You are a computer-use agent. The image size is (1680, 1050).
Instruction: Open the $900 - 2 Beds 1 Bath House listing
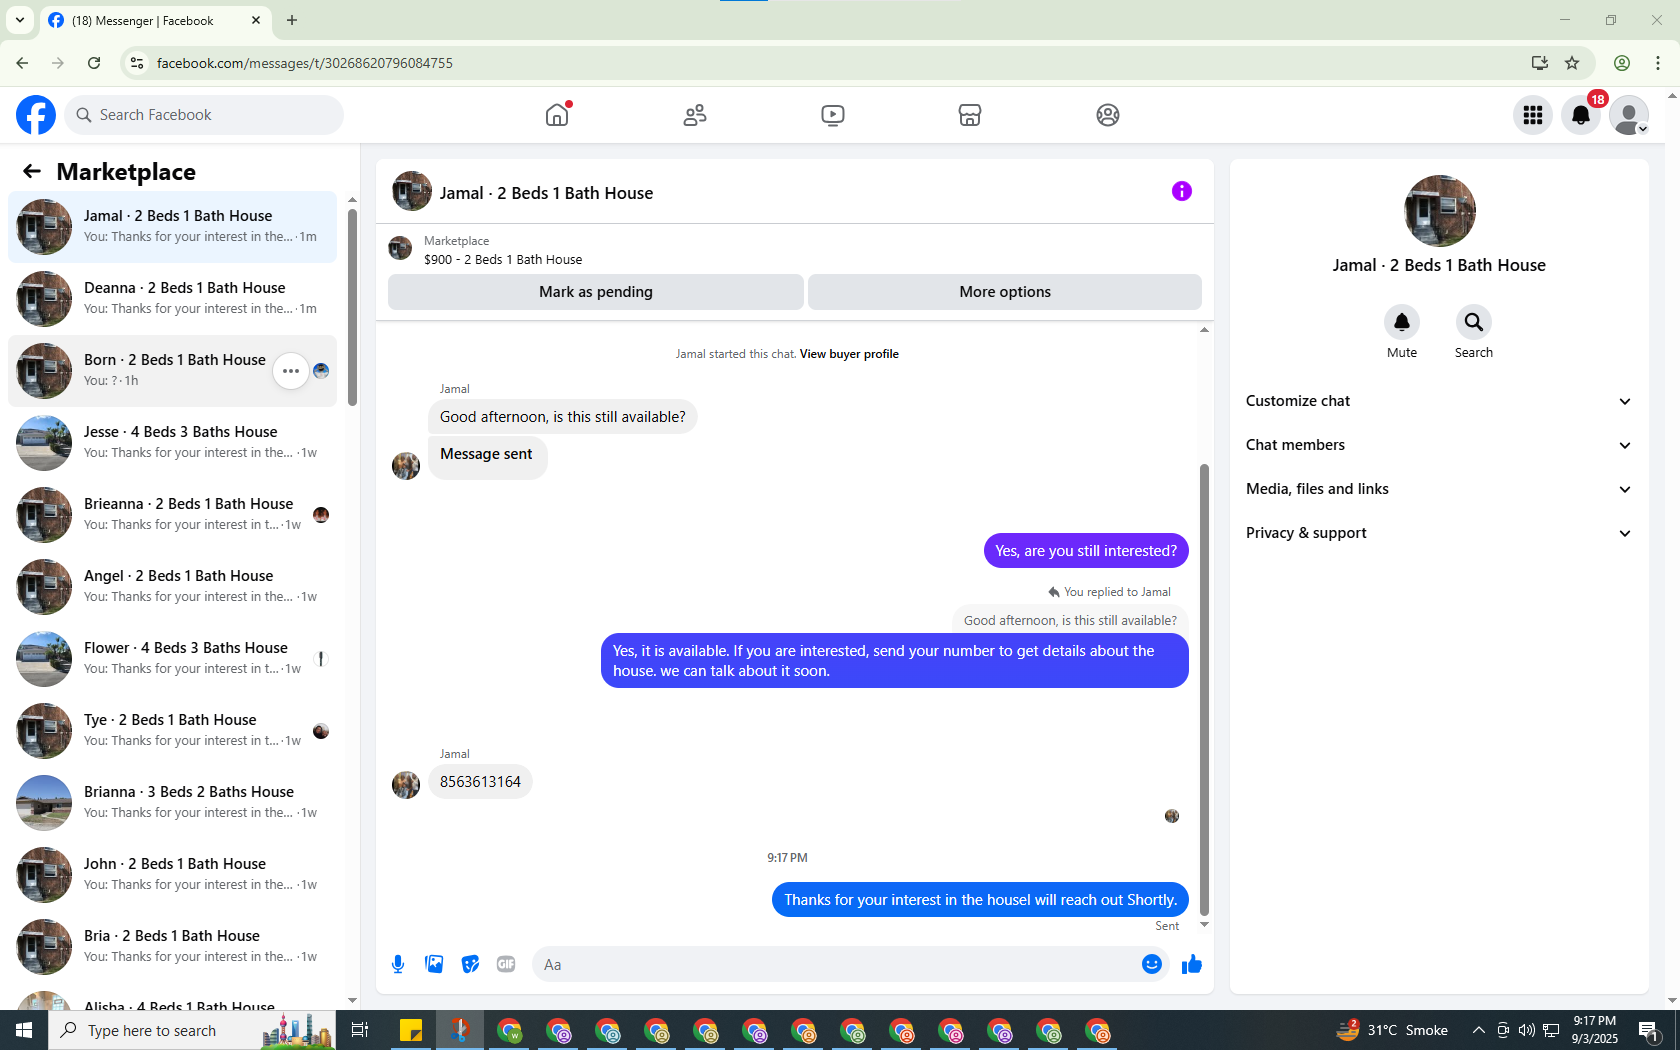[502, 259]
